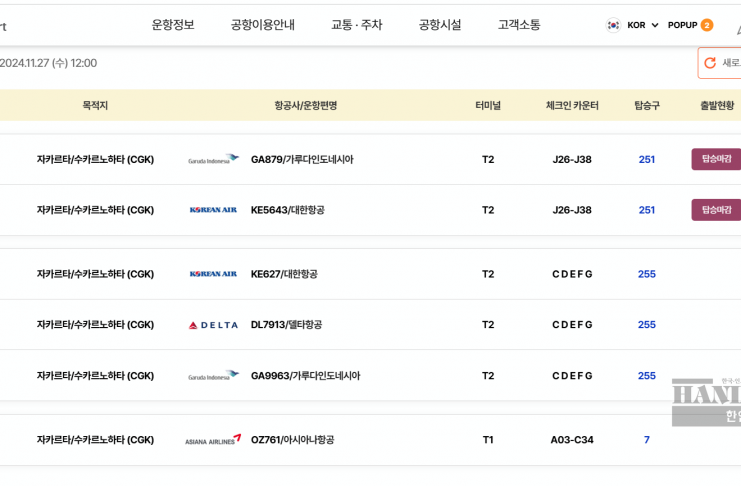Click gate 7 link for OZ761
Screen dimensions: 741x486
tap(647, 440)
